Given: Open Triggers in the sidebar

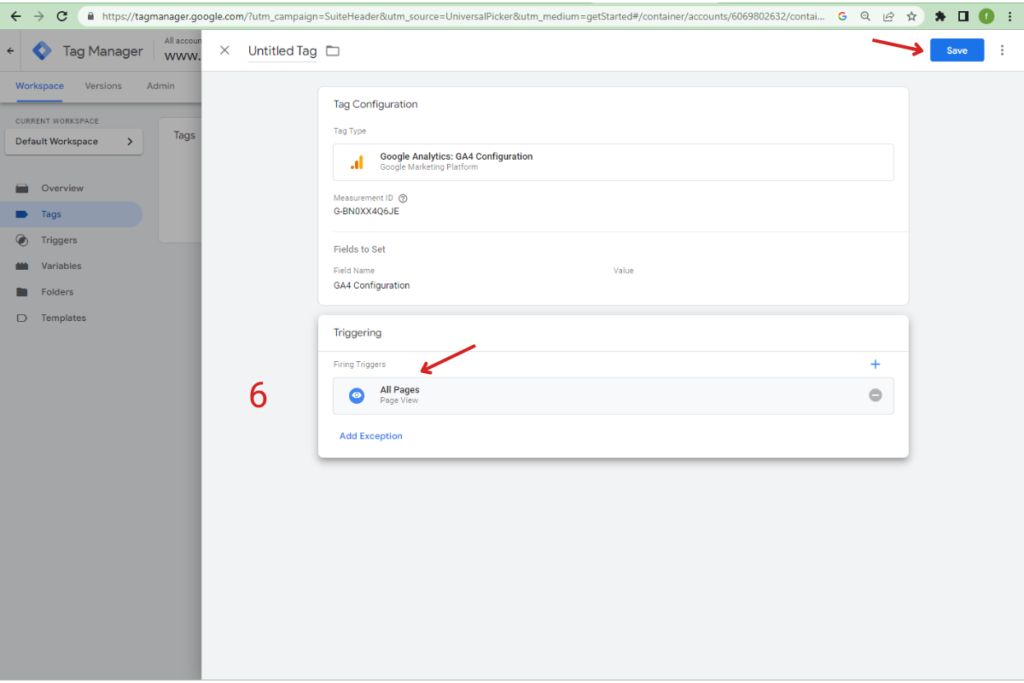Looking at the screenshot, I should click(59, 240).
